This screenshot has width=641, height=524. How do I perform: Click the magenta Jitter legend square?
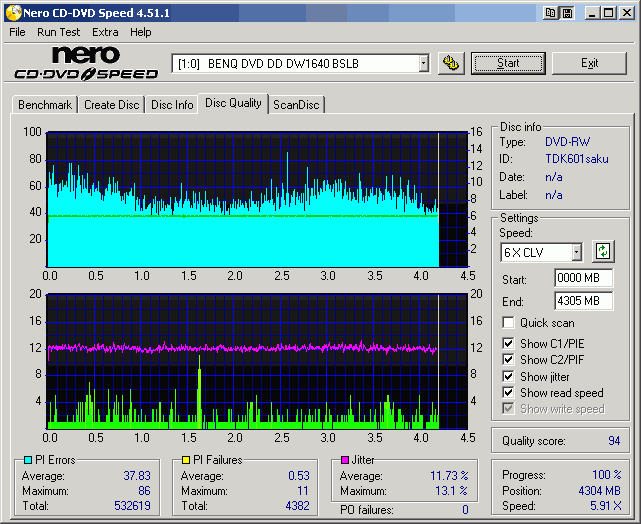pyautogui.click(x=345, y=460)
